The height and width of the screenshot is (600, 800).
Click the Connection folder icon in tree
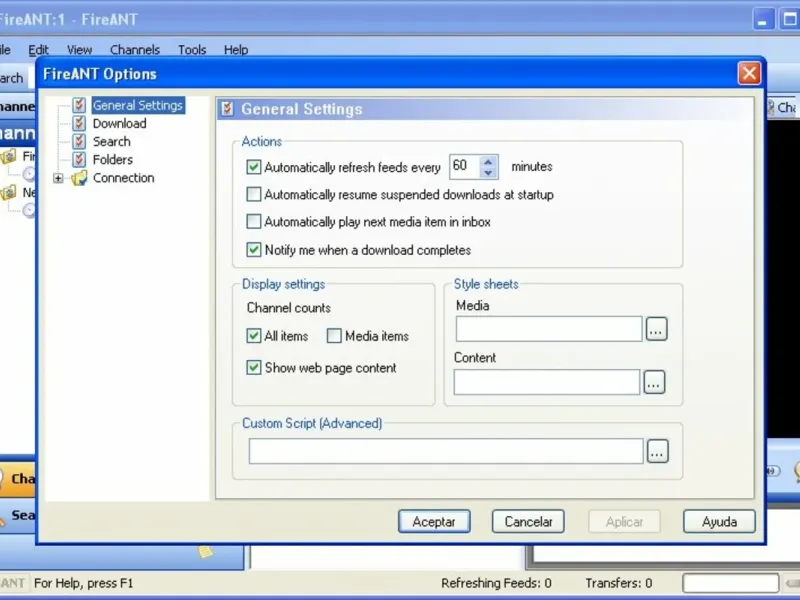pyautogui.click(x=79, y=178)
